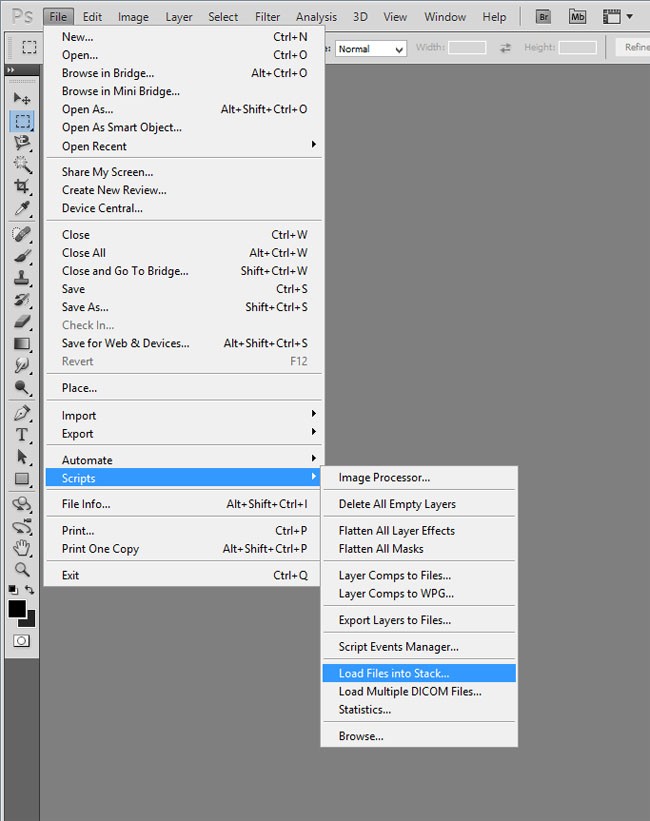Expand the Scripts submenu
This screenshot has height=821, width=650.
(x=183, y=478)
